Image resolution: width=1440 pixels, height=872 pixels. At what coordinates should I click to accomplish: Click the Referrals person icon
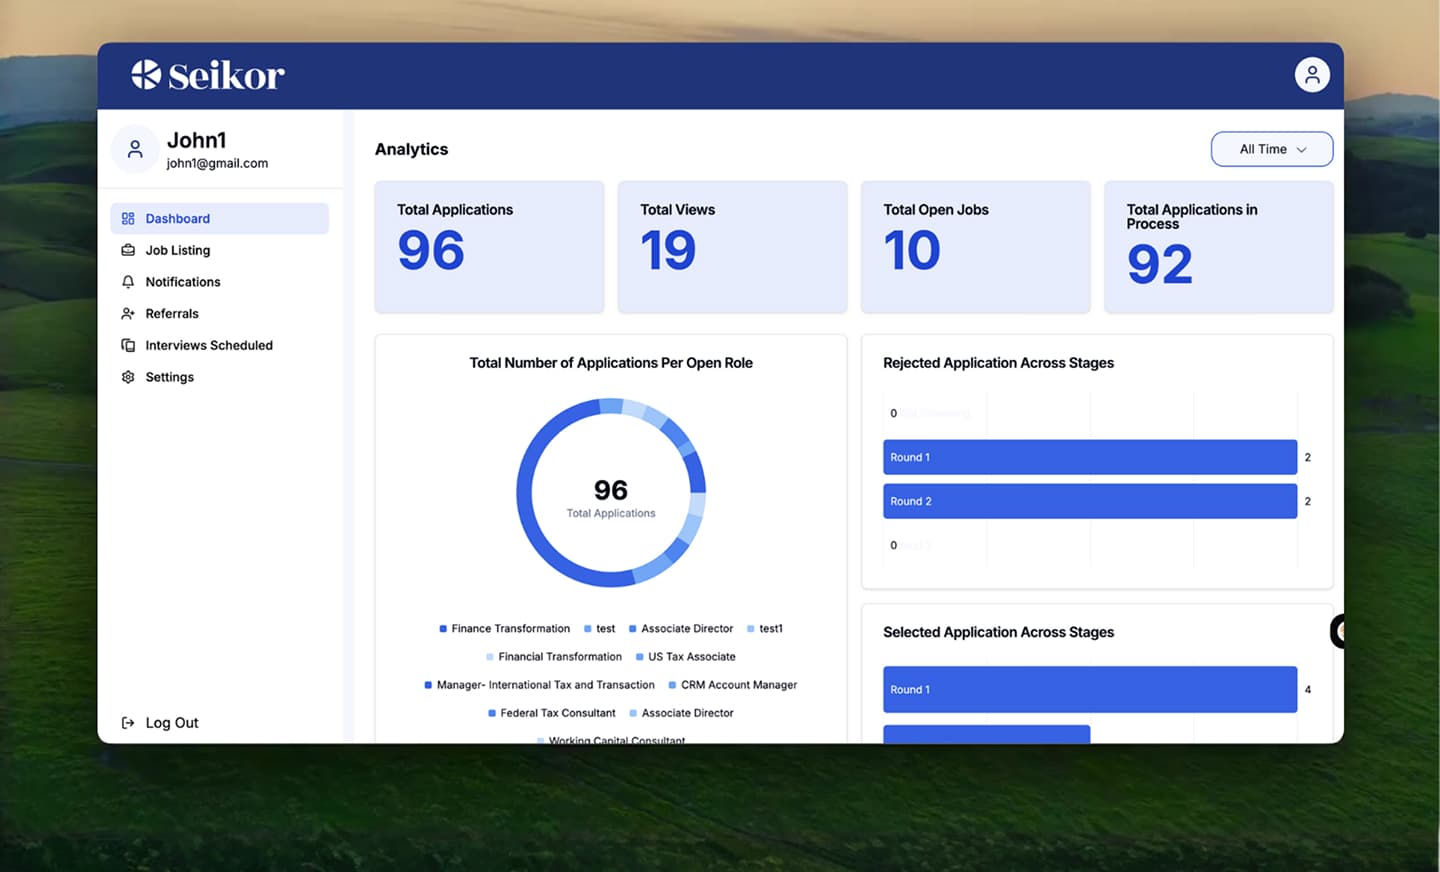point(128,314)
